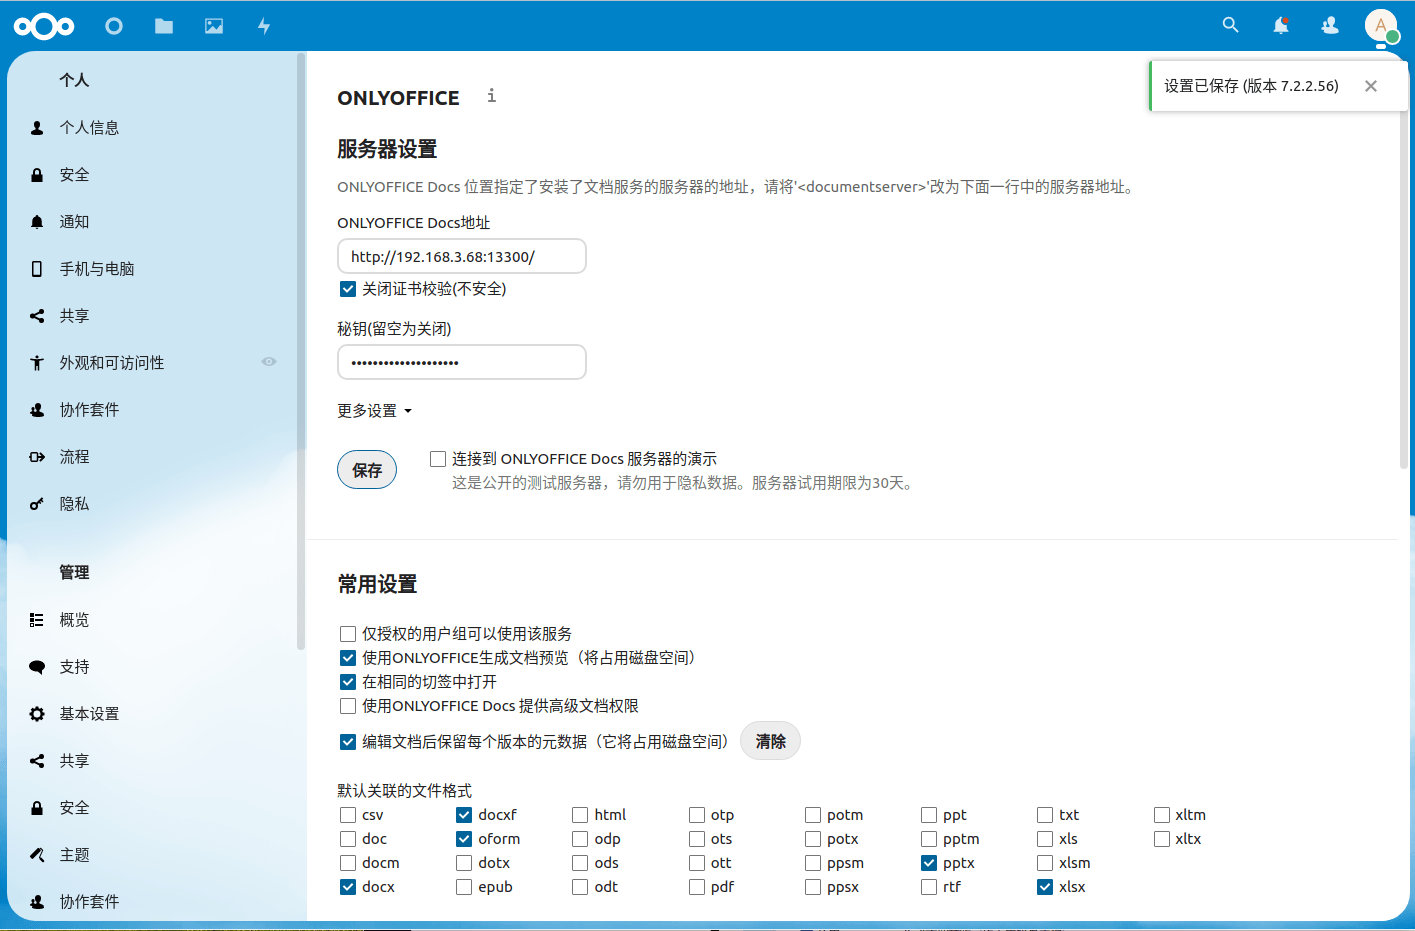
Task: Check the html format box
Action: click(580, 815)
